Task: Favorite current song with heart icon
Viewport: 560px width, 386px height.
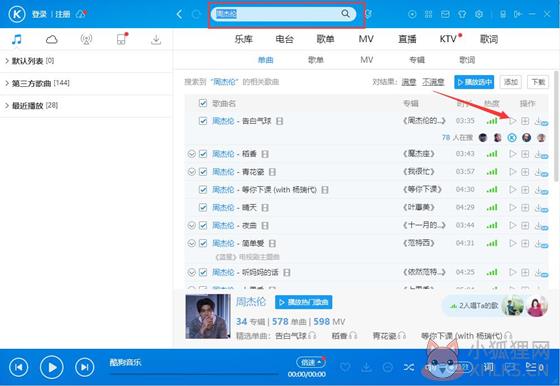Action: point(345,367)
